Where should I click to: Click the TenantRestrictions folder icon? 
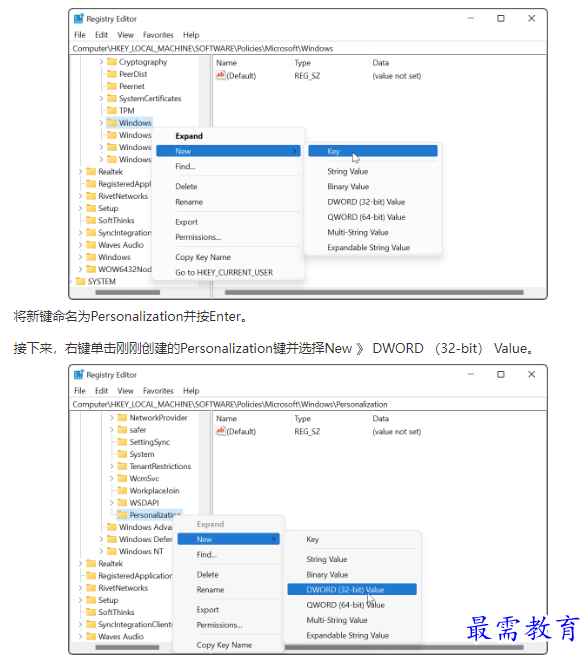[x=122, y=466]
